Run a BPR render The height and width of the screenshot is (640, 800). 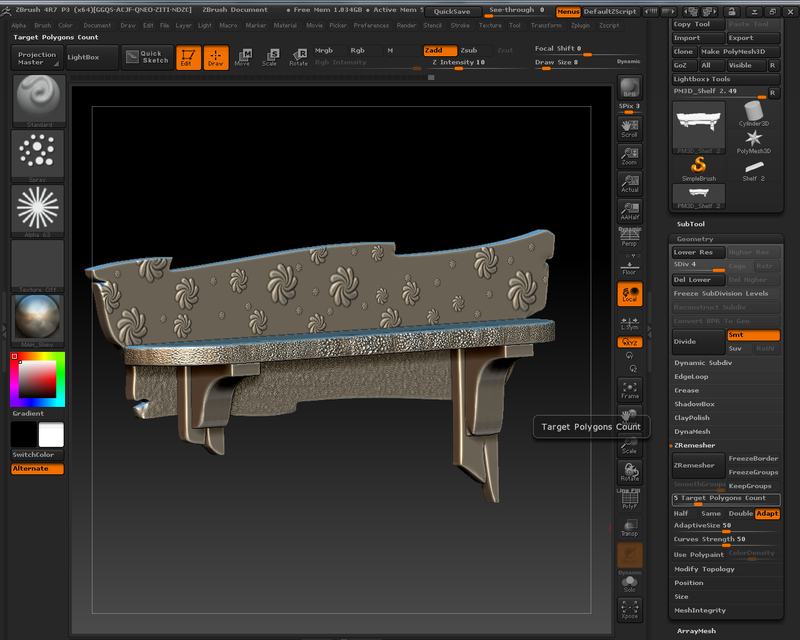[630, 88]
